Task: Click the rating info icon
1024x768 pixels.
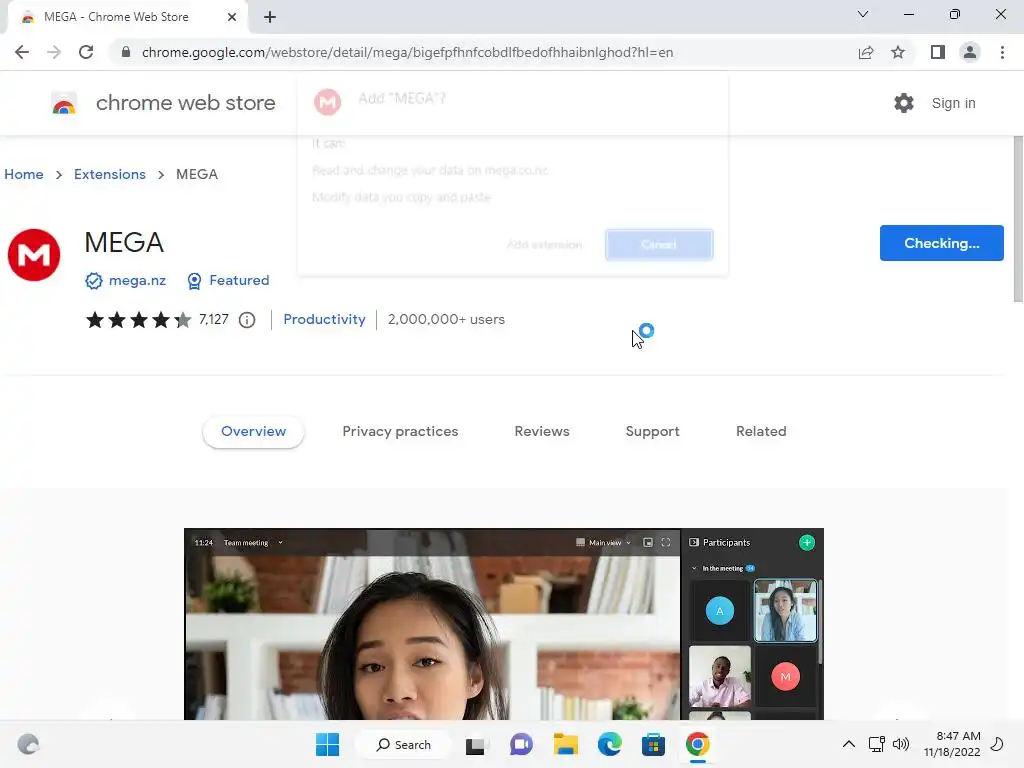Action: point(247,320)
